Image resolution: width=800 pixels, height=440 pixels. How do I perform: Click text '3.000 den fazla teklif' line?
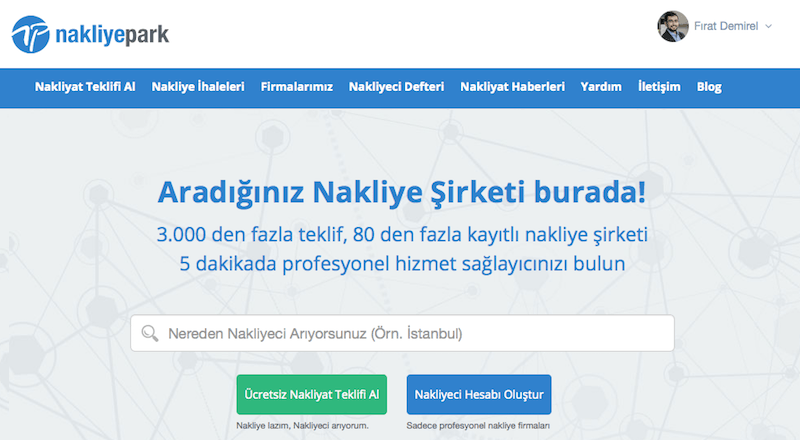[402, 234]
